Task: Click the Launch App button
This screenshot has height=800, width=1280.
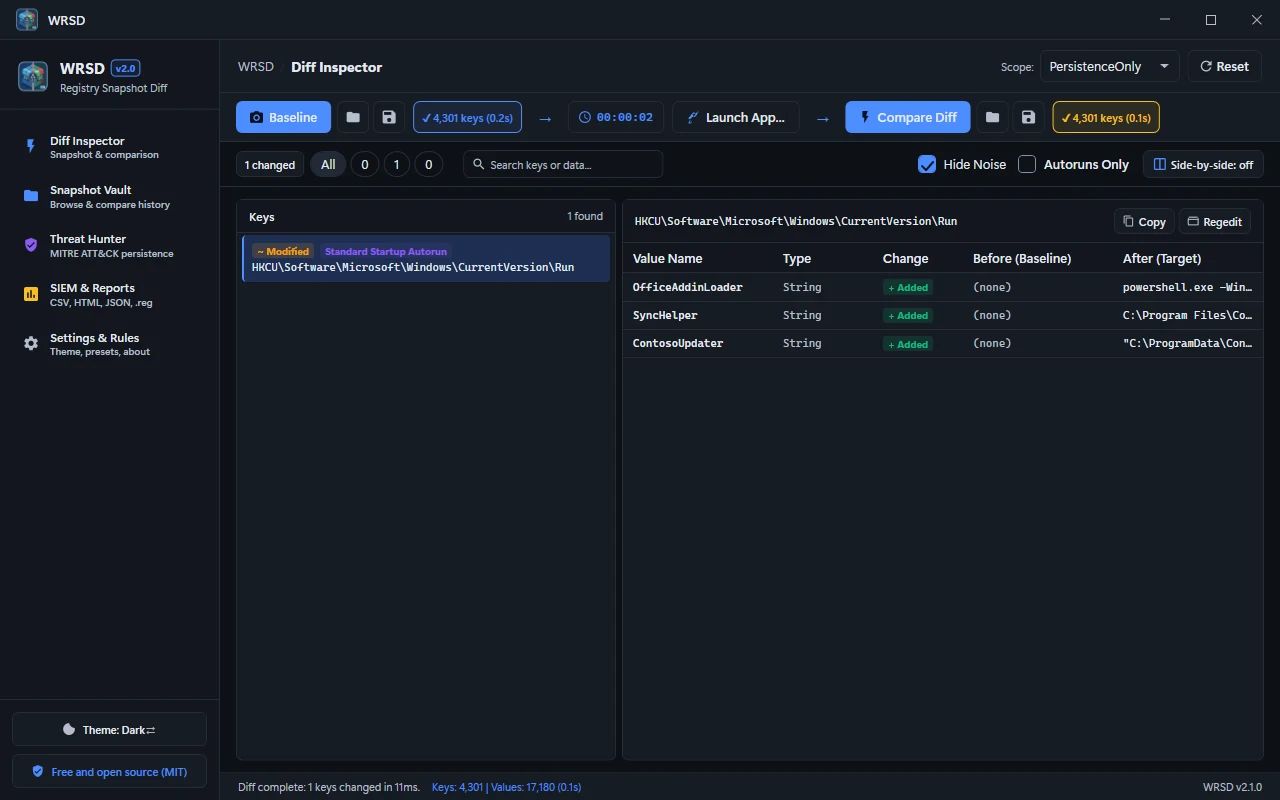Action: coord(736,117)
